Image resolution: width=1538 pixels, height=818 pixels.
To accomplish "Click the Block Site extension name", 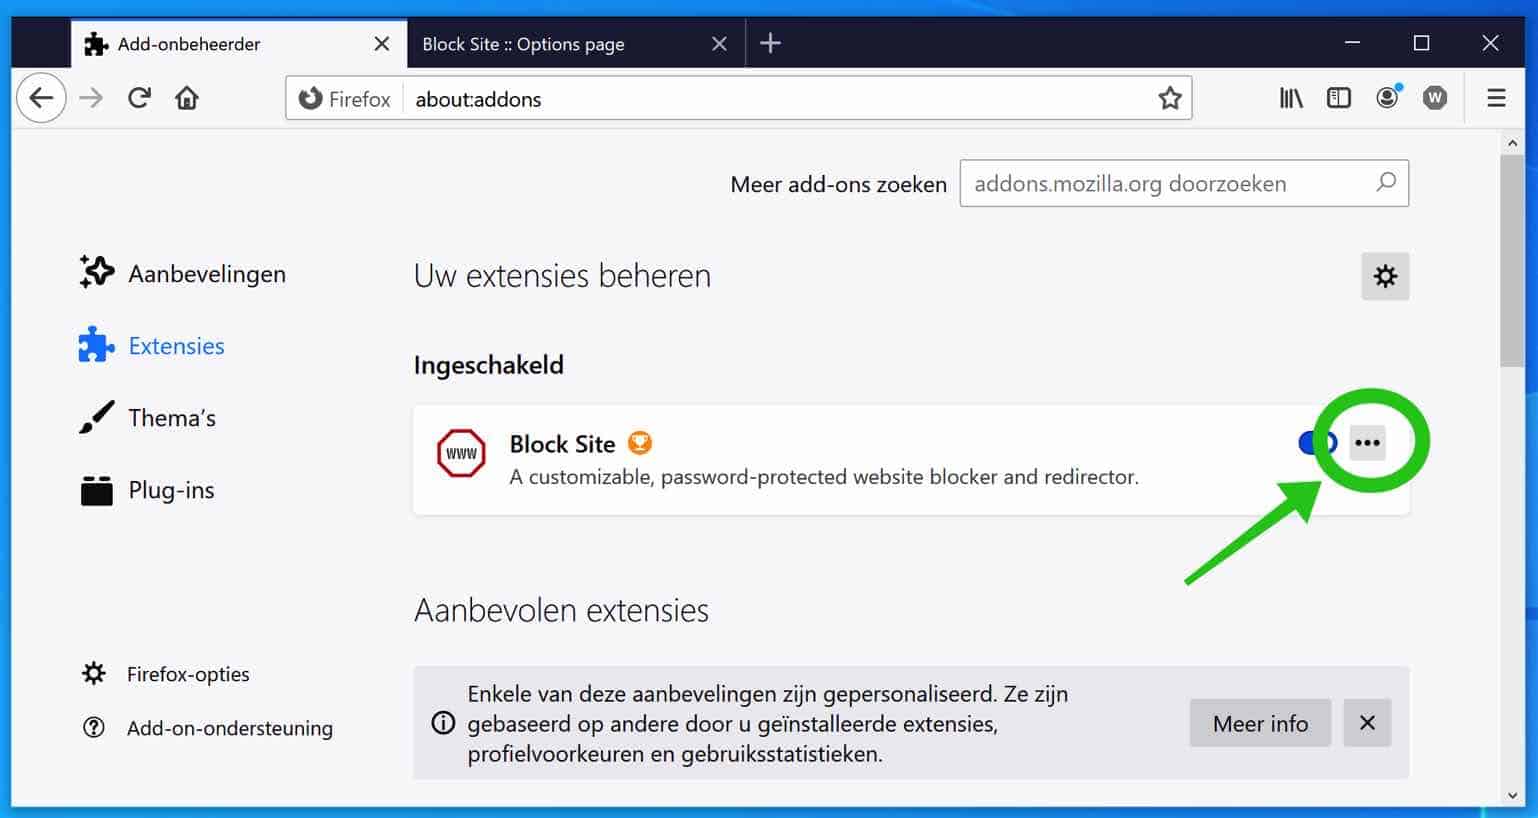I will pos(562,443).
